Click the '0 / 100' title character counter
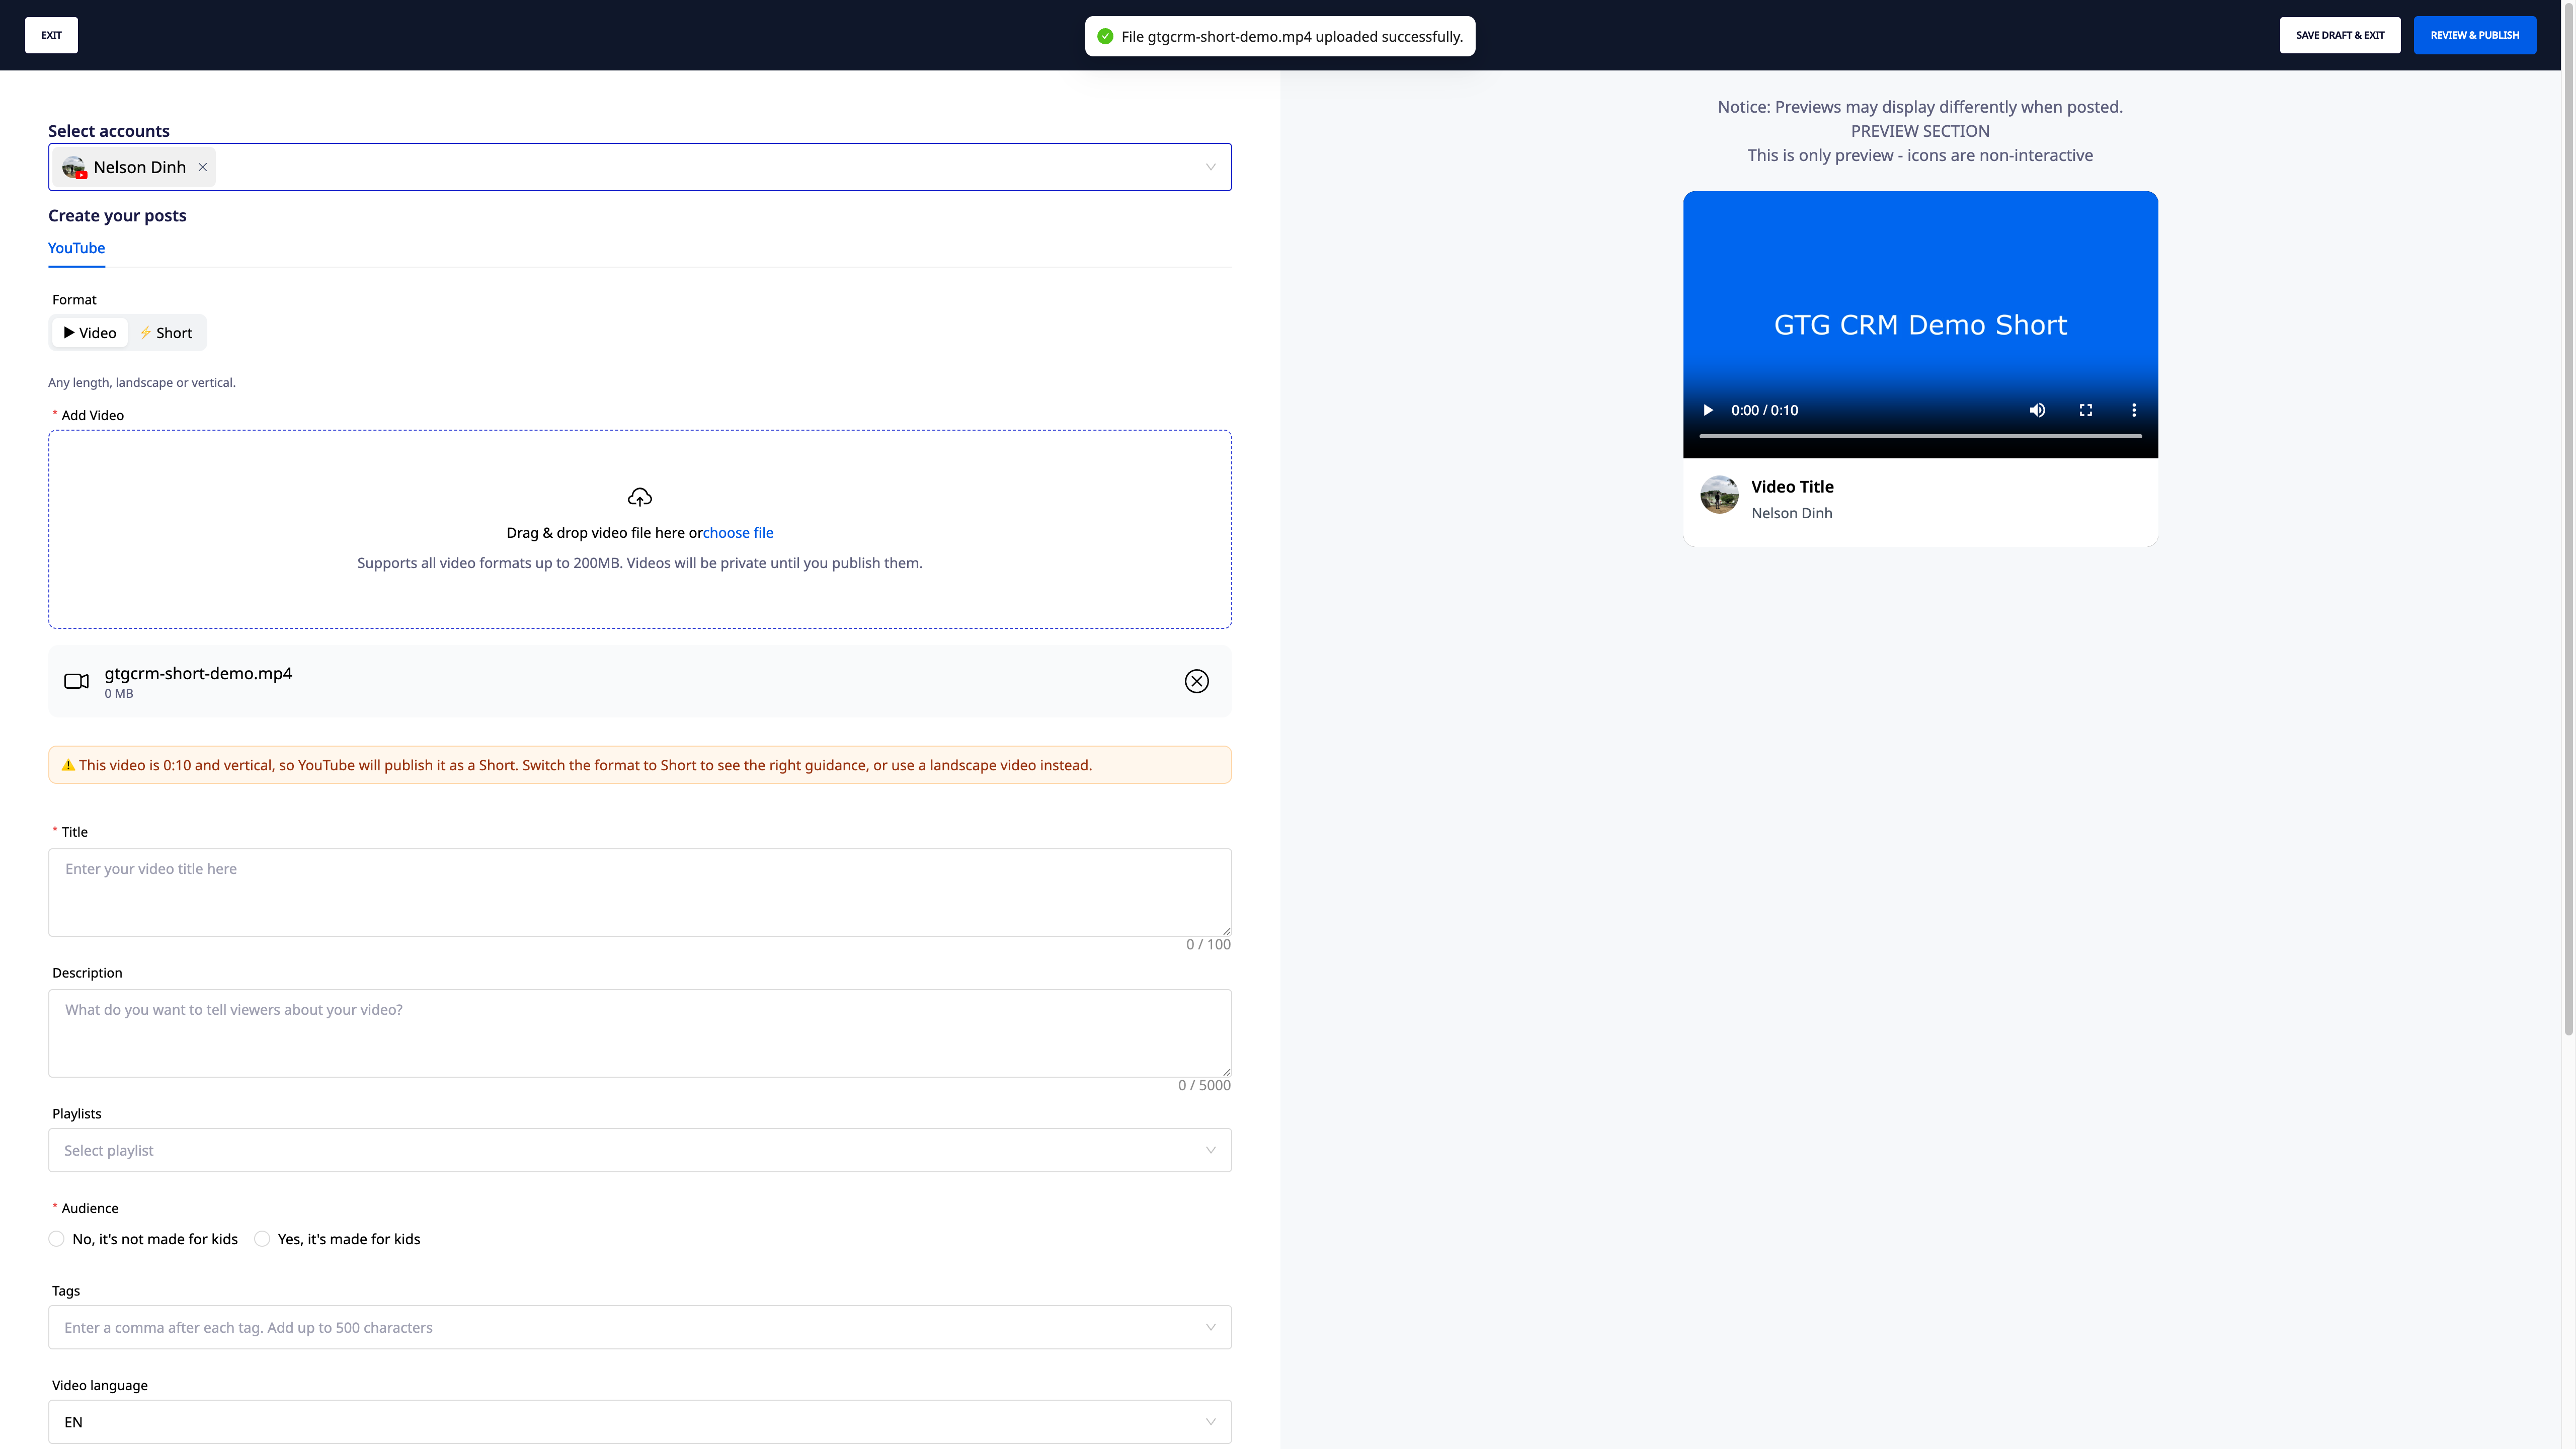The image size is (2576, 1449). point(1208,944)
